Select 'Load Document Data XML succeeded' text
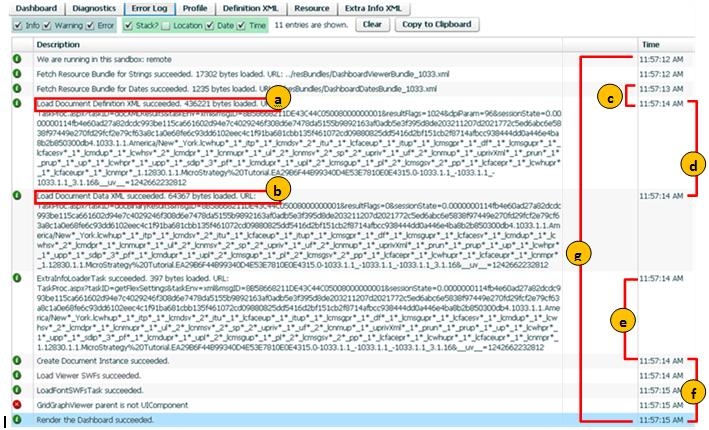This screenshot has height=430, width=709. pos(101,196)
